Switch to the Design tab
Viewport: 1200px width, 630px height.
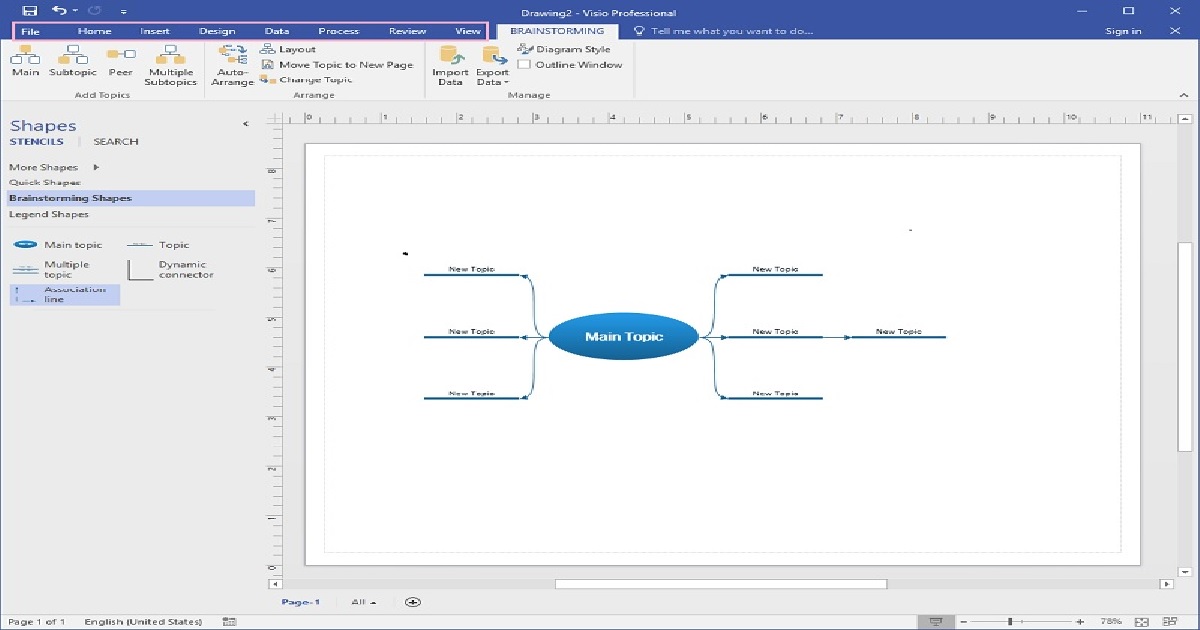pyautogui.click(x=217, y=31)
